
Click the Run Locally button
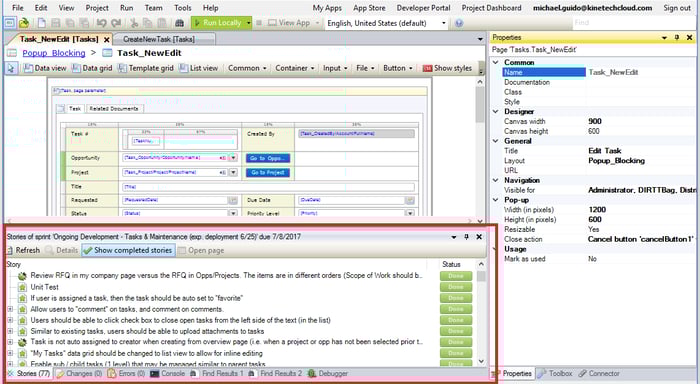pos(218,23)
